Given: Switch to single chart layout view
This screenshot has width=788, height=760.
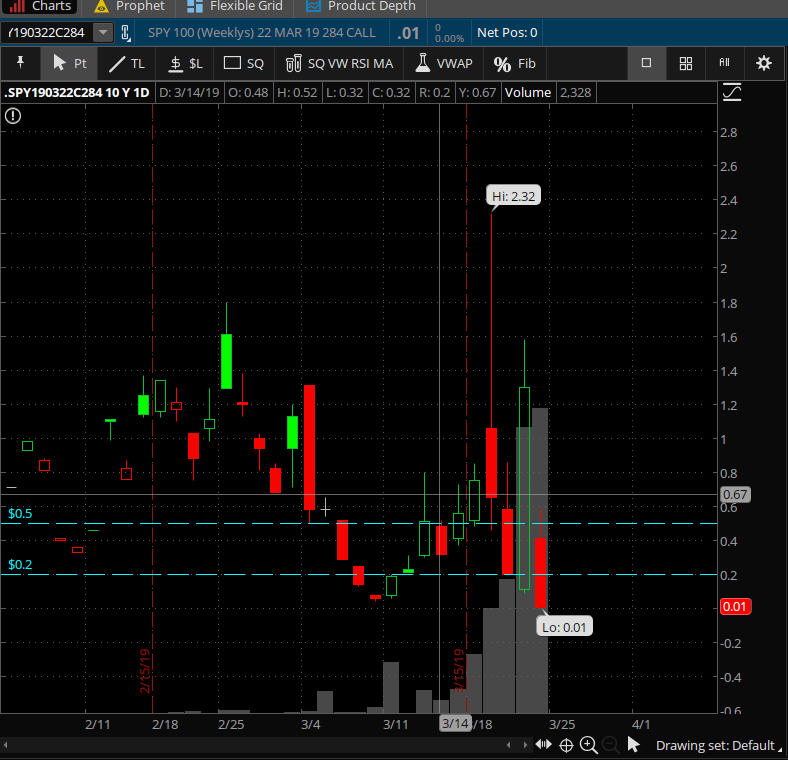Looking at the screenshot, I should click(x=646, y=63).
